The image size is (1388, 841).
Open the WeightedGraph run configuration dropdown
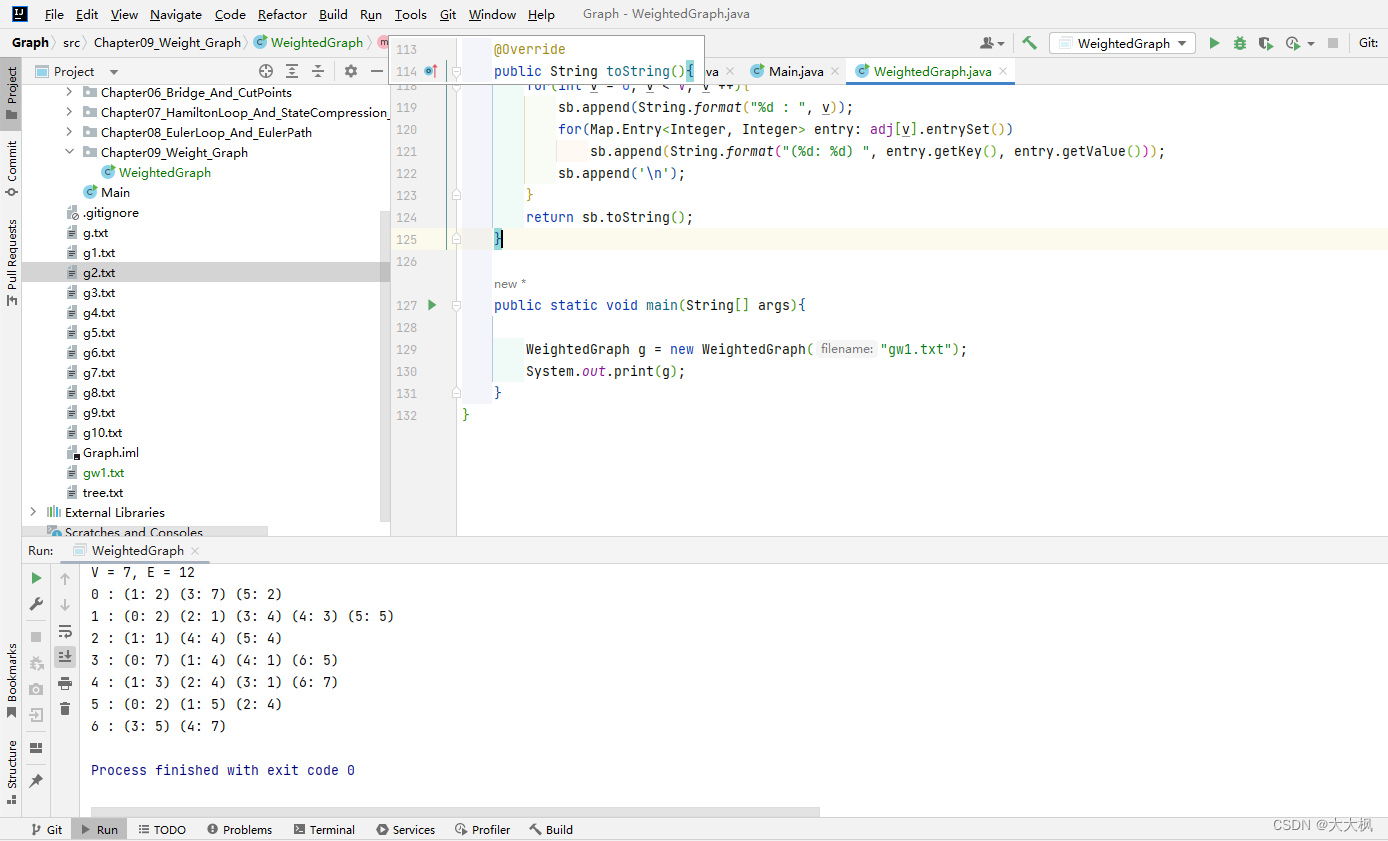point(1122,43)
